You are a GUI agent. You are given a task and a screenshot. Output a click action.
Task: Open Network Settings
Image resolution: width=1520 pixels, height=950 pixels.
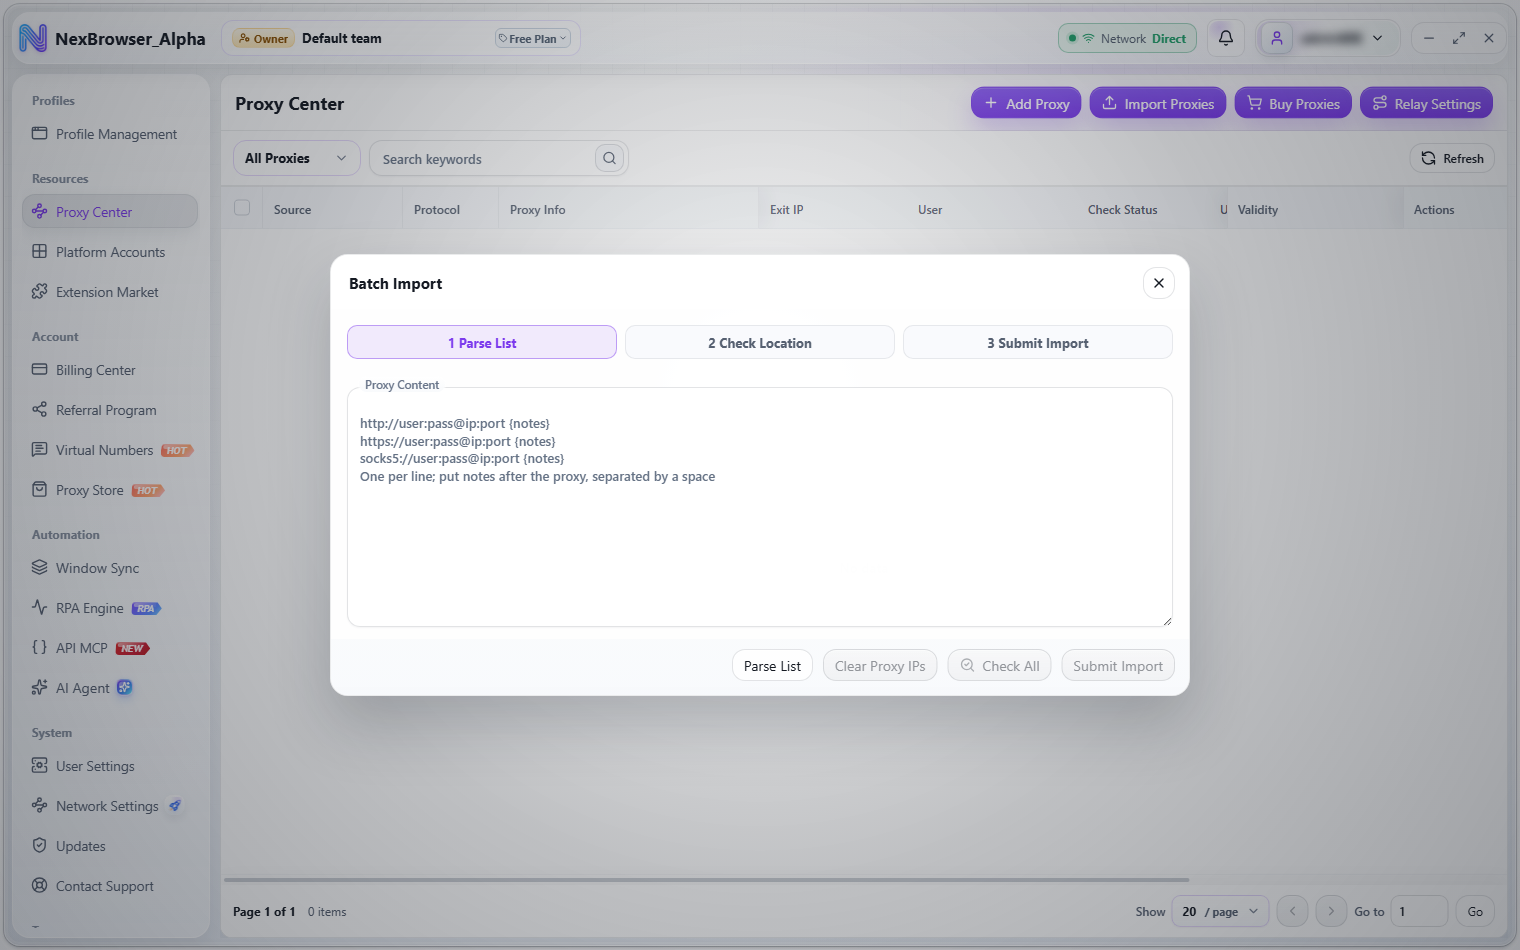pyautogui.click(x=110, y=806)
